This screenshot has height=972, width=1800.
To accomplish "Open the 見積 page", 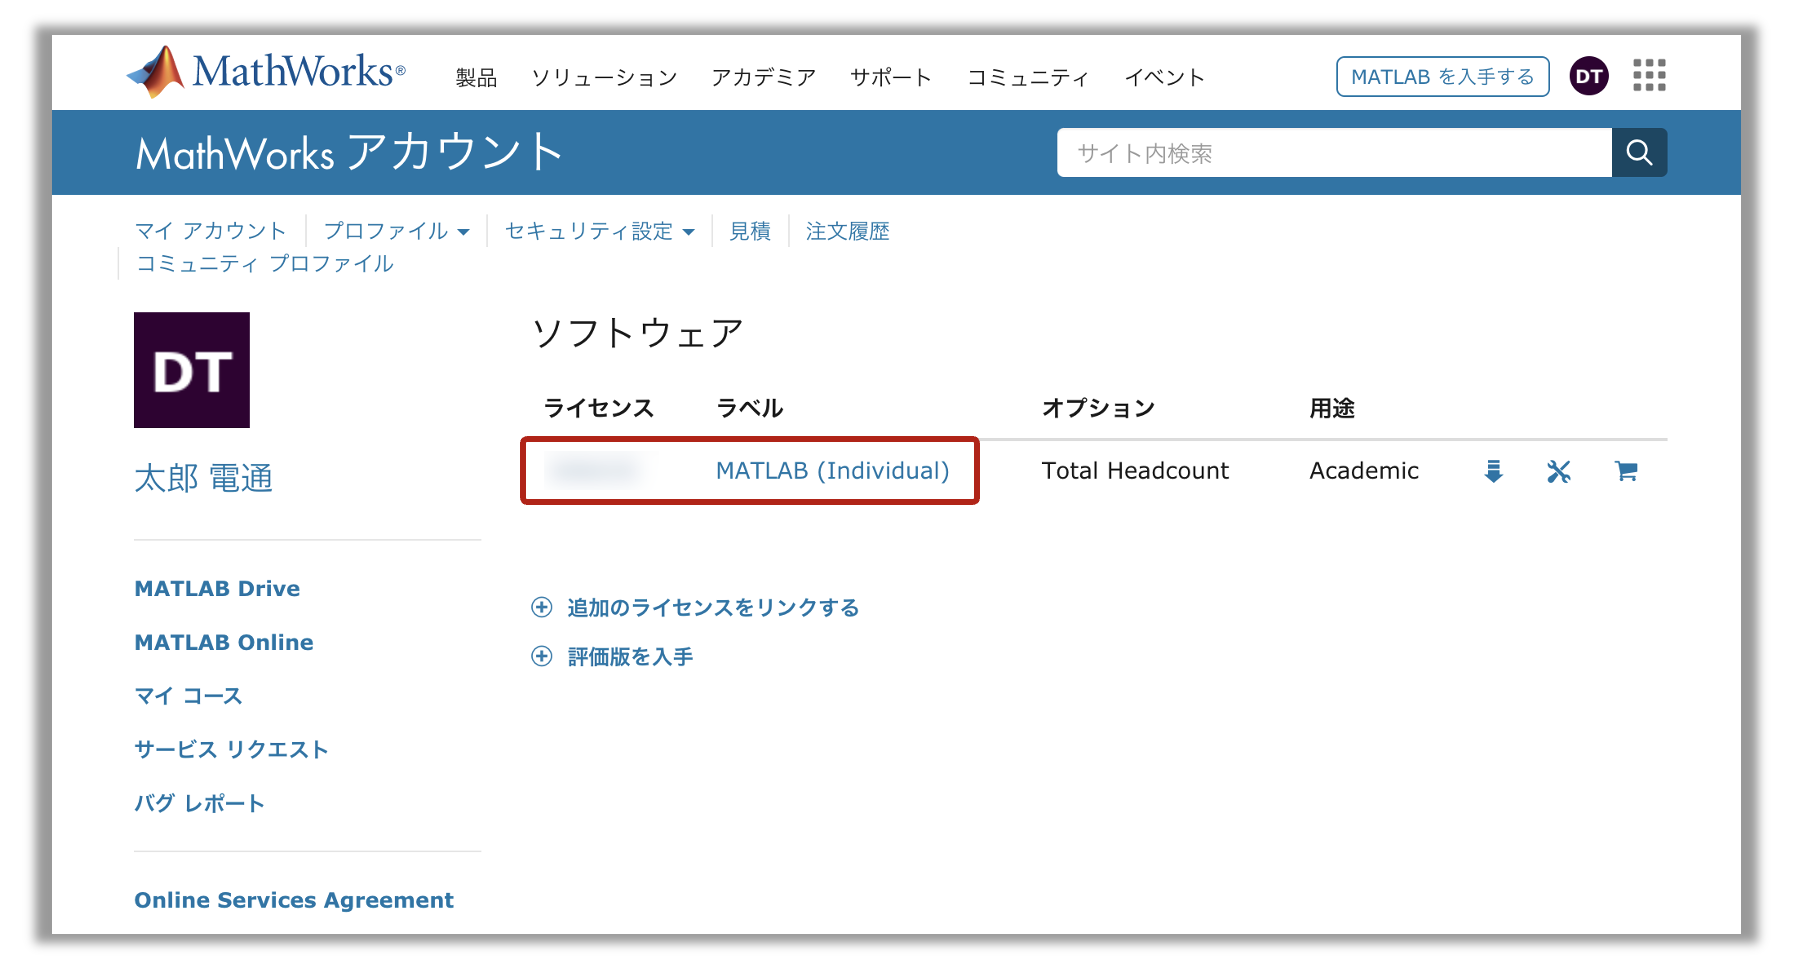I will (750, 231).
